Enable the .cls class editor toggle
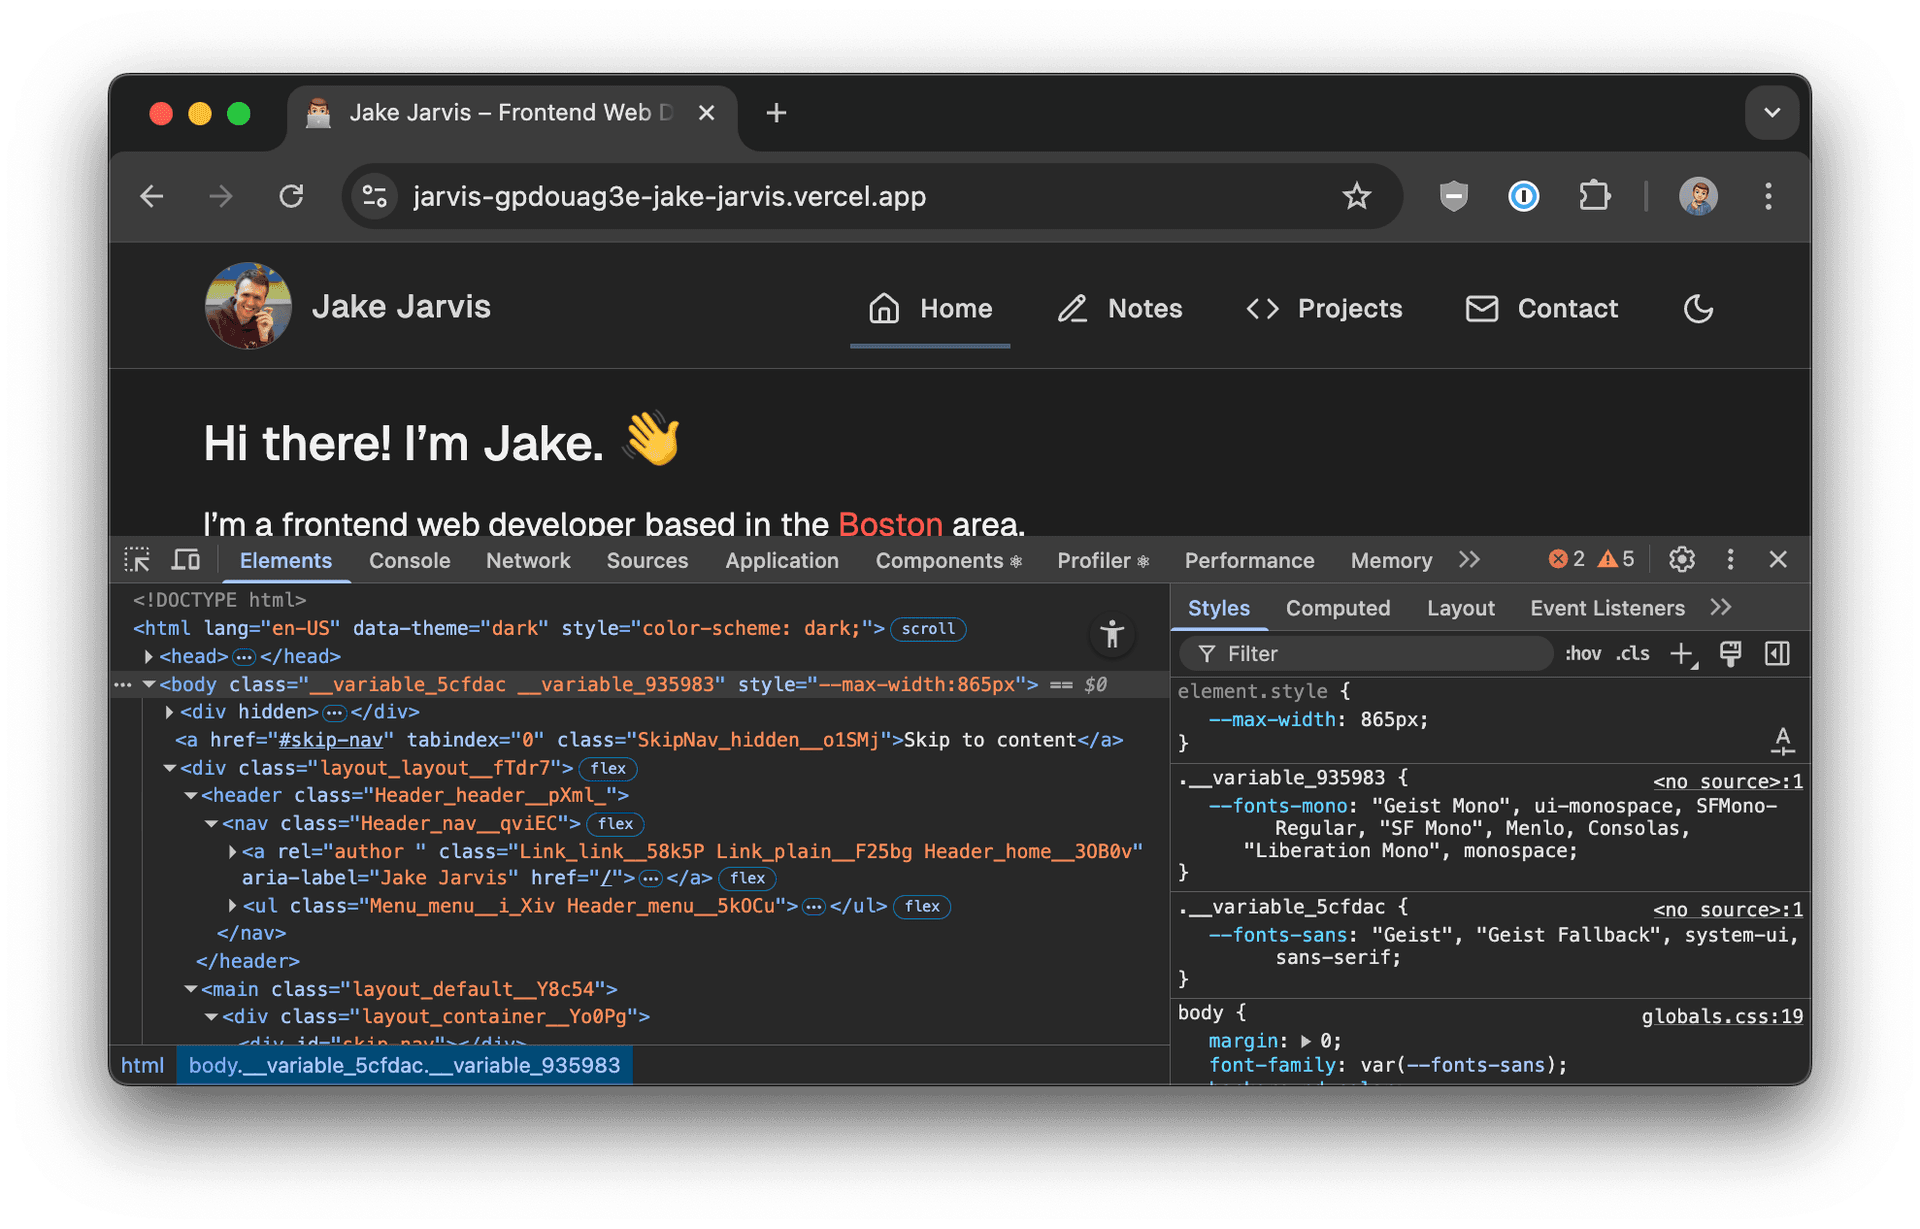This screenshot has width=1920, height=1229. (1632, 653)
